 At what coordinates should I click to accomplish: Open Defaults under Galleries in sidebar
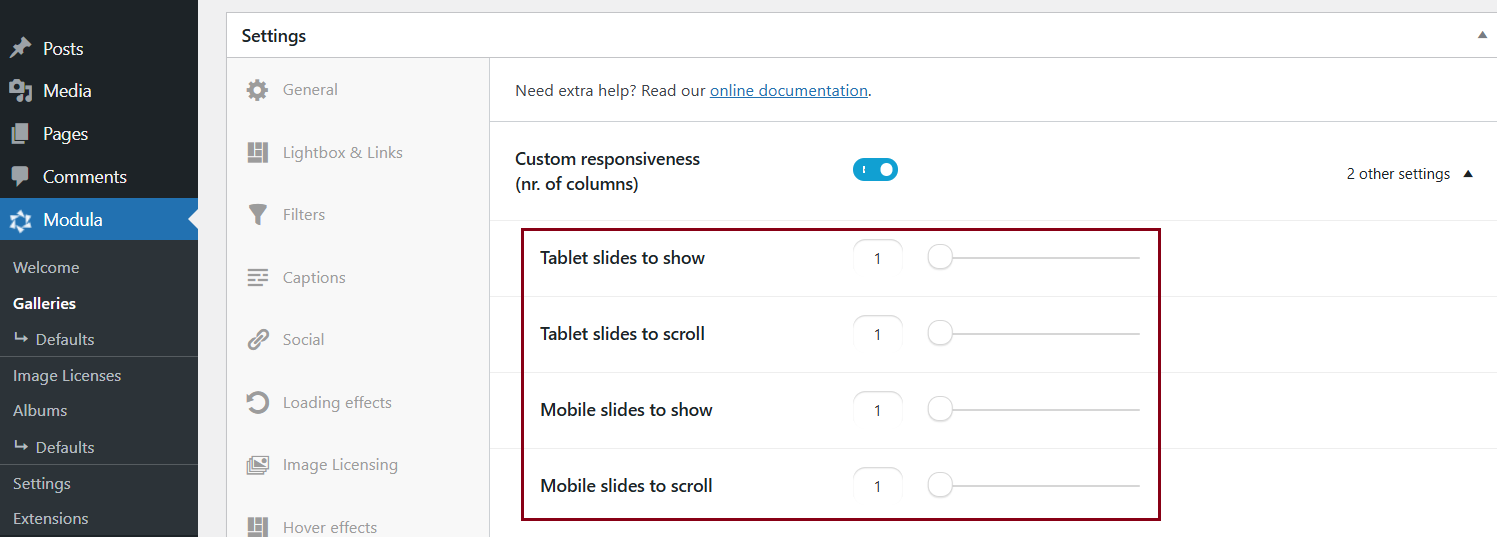pos(65,339)
